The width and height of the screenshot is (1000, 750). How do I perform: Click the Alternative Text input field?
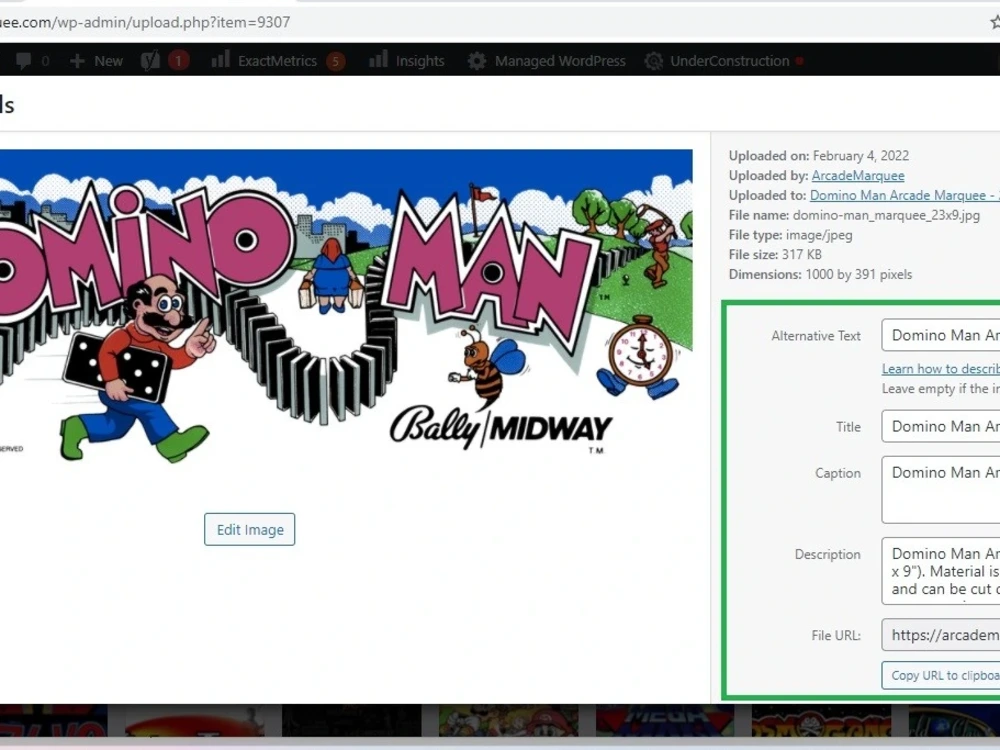tap(941, 335)
